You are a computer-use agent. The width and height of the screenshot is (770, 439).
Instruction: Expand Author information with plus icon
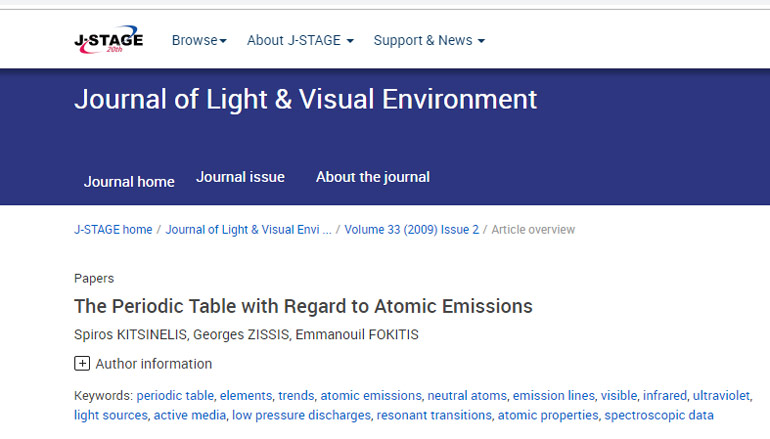(82, 364)
